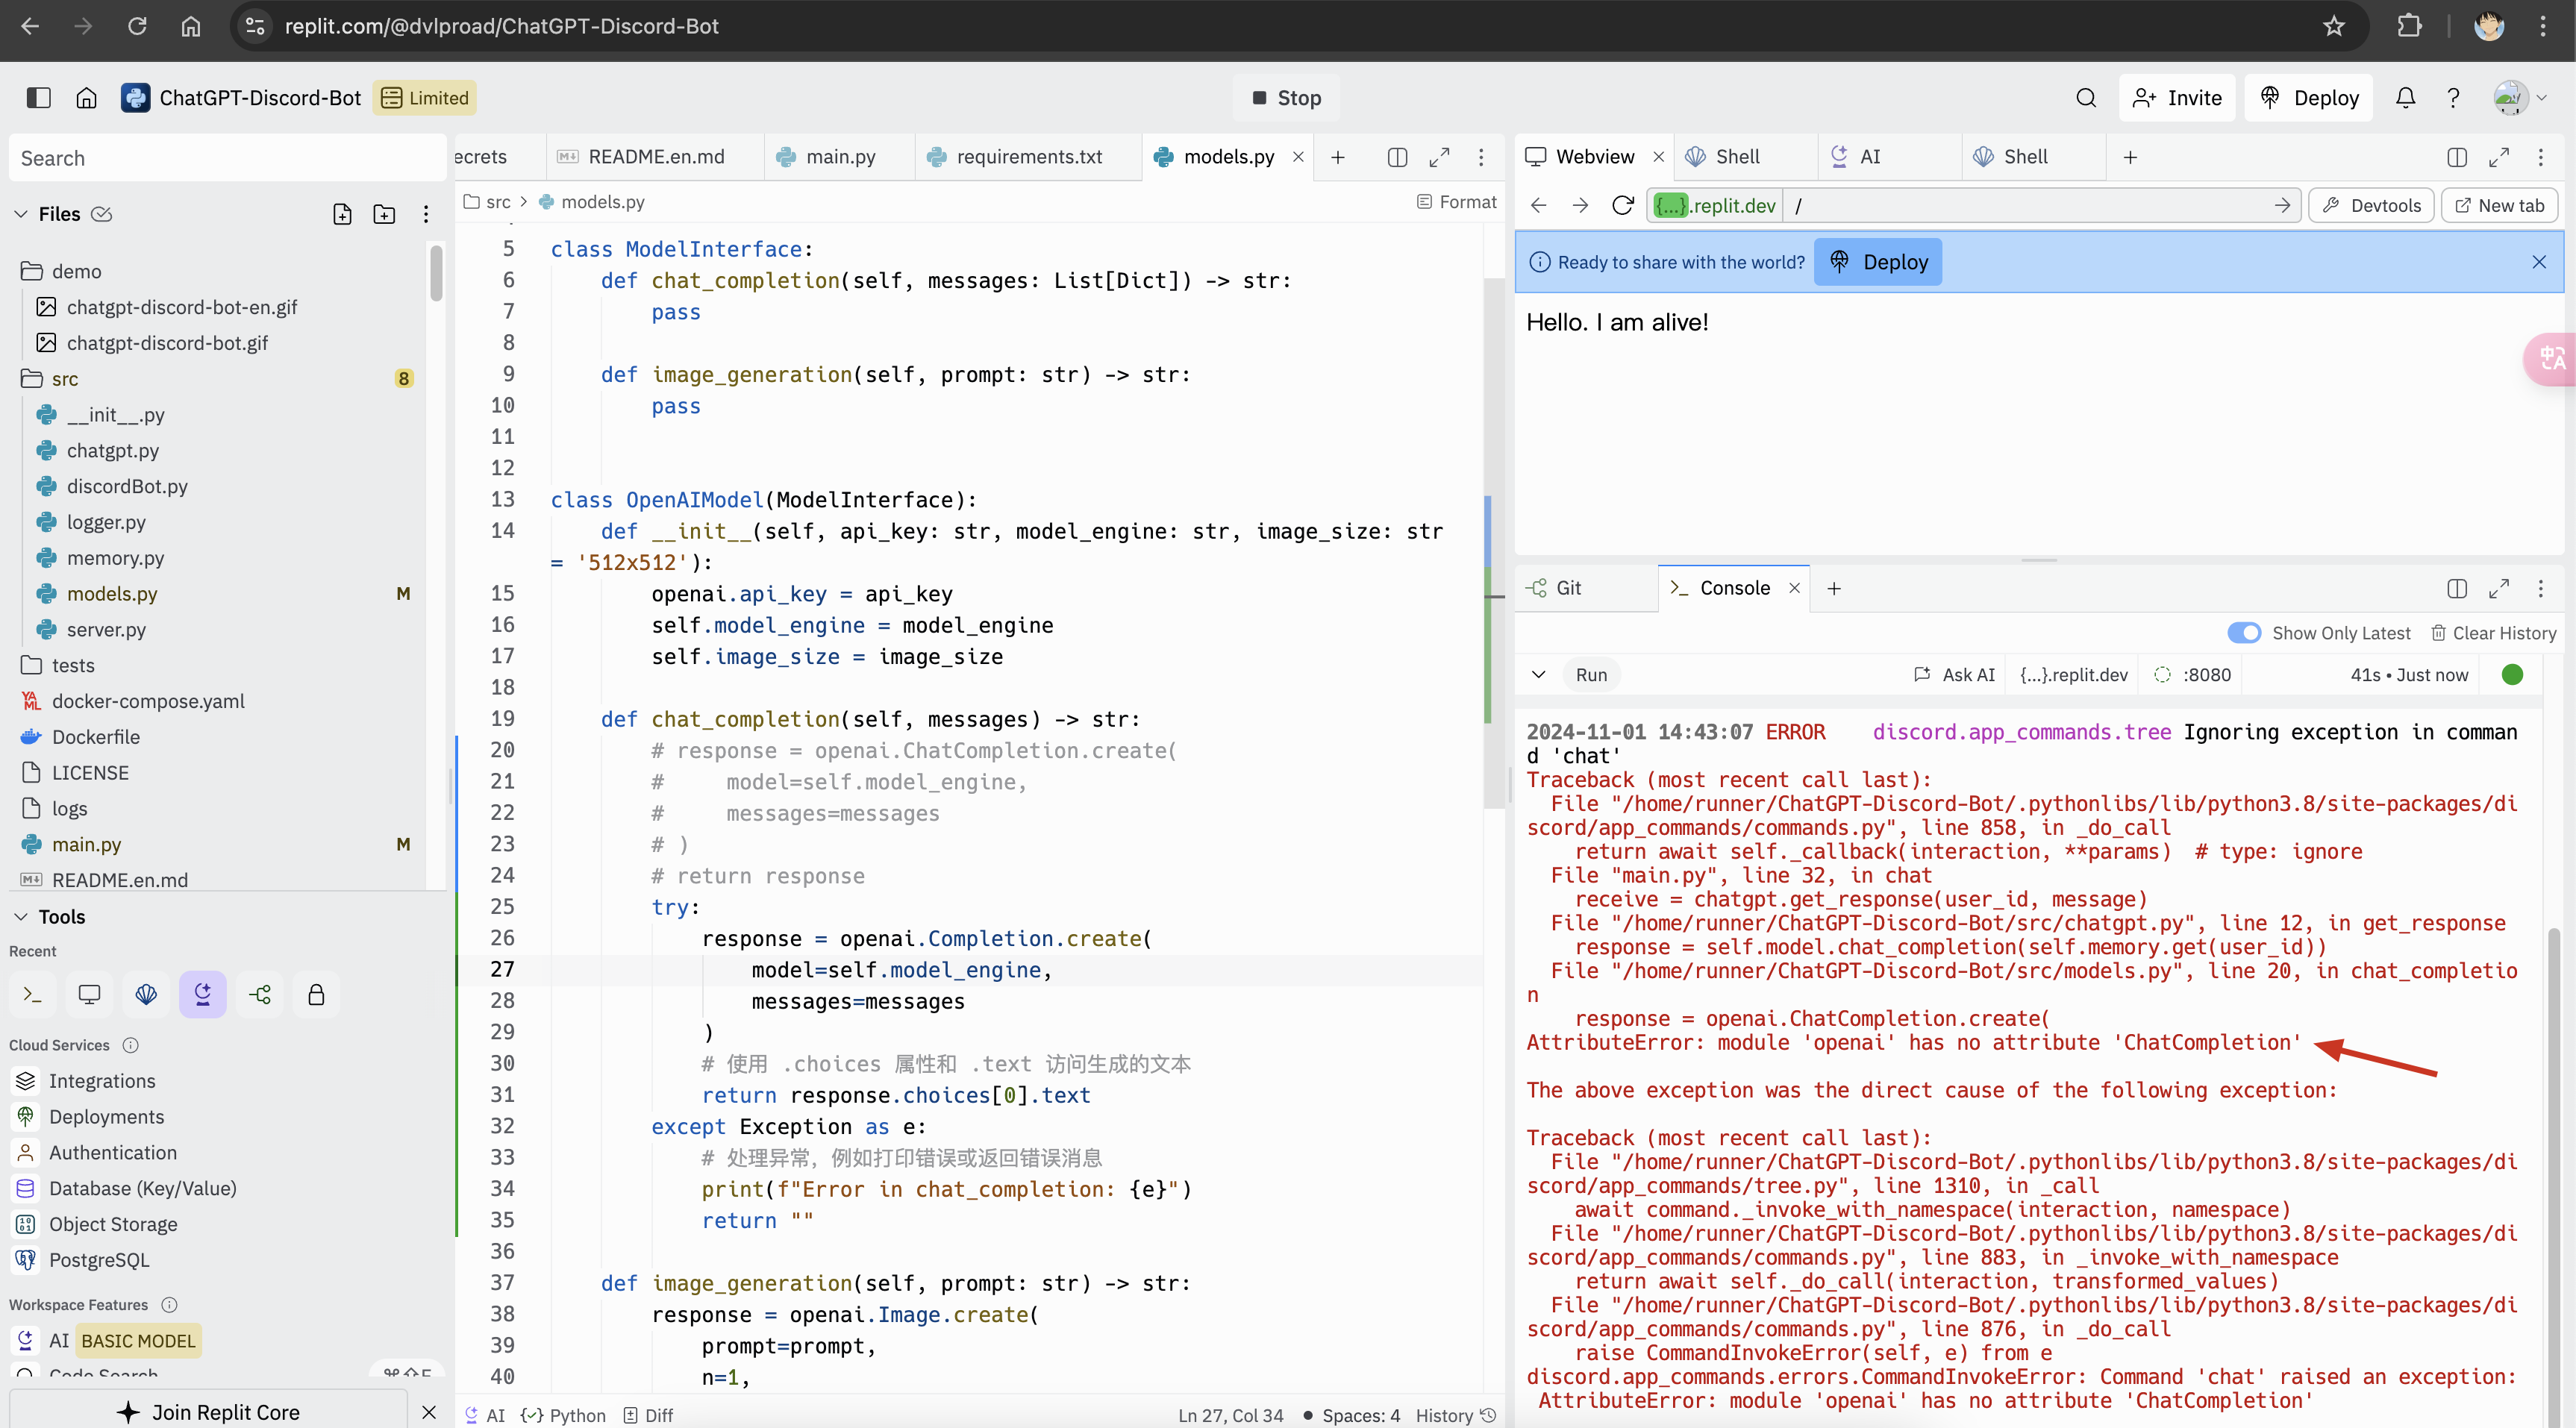Screen dimensions: 2576x1428
Task: Open the Console tool in Recent
Action: [32, 994]
